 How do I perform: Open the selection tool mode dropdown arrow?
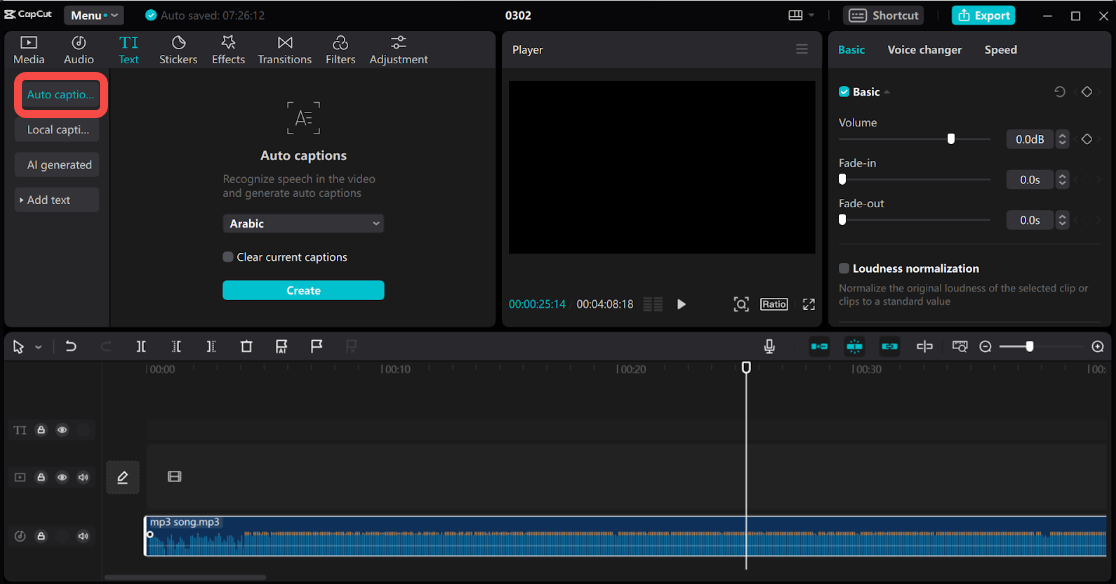coord(38,347)
